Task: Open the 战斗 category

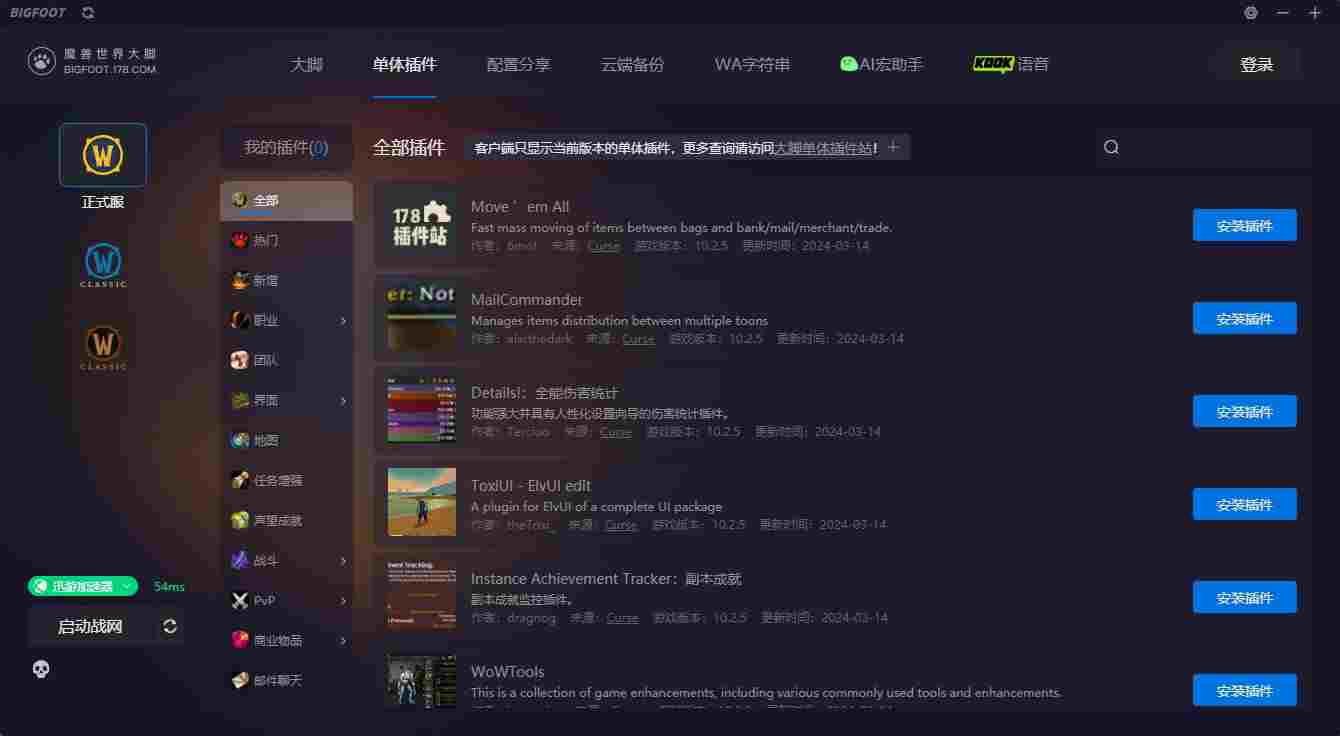Action: pyautogui.click(x=286, y=560)
